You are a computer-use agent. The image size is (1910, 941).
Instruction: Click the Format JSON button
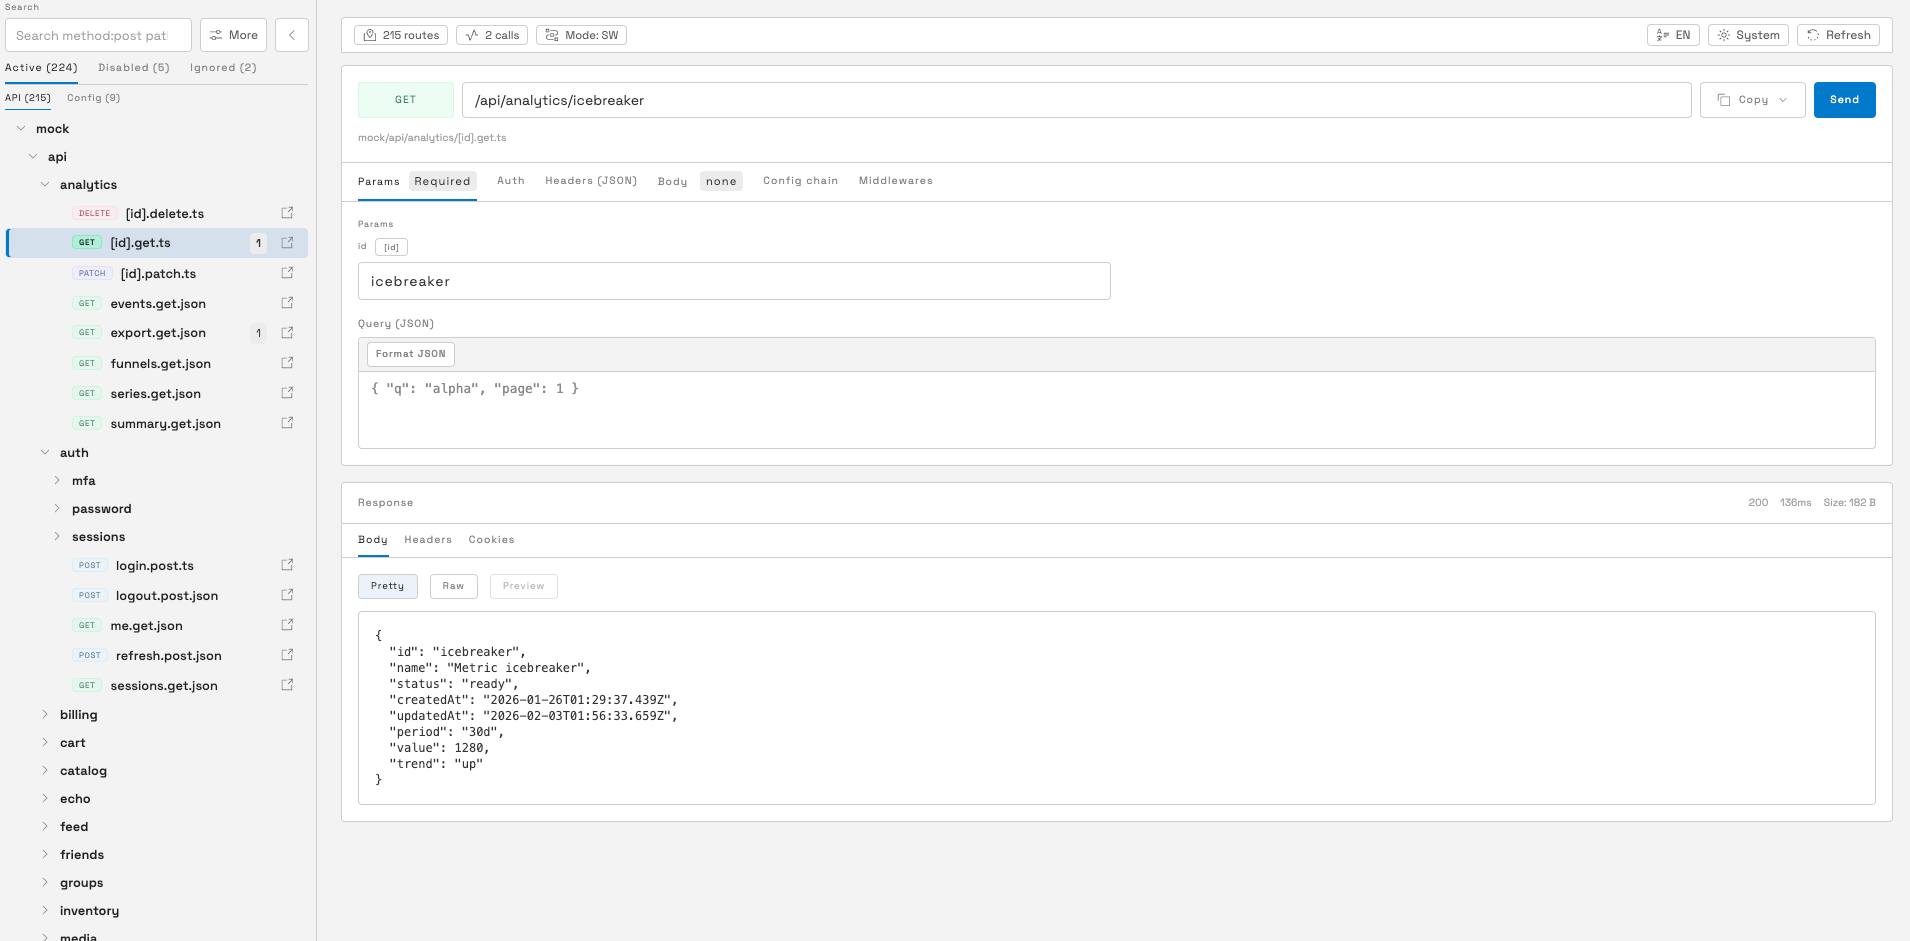pyautogui.click(x=410, y=354)
